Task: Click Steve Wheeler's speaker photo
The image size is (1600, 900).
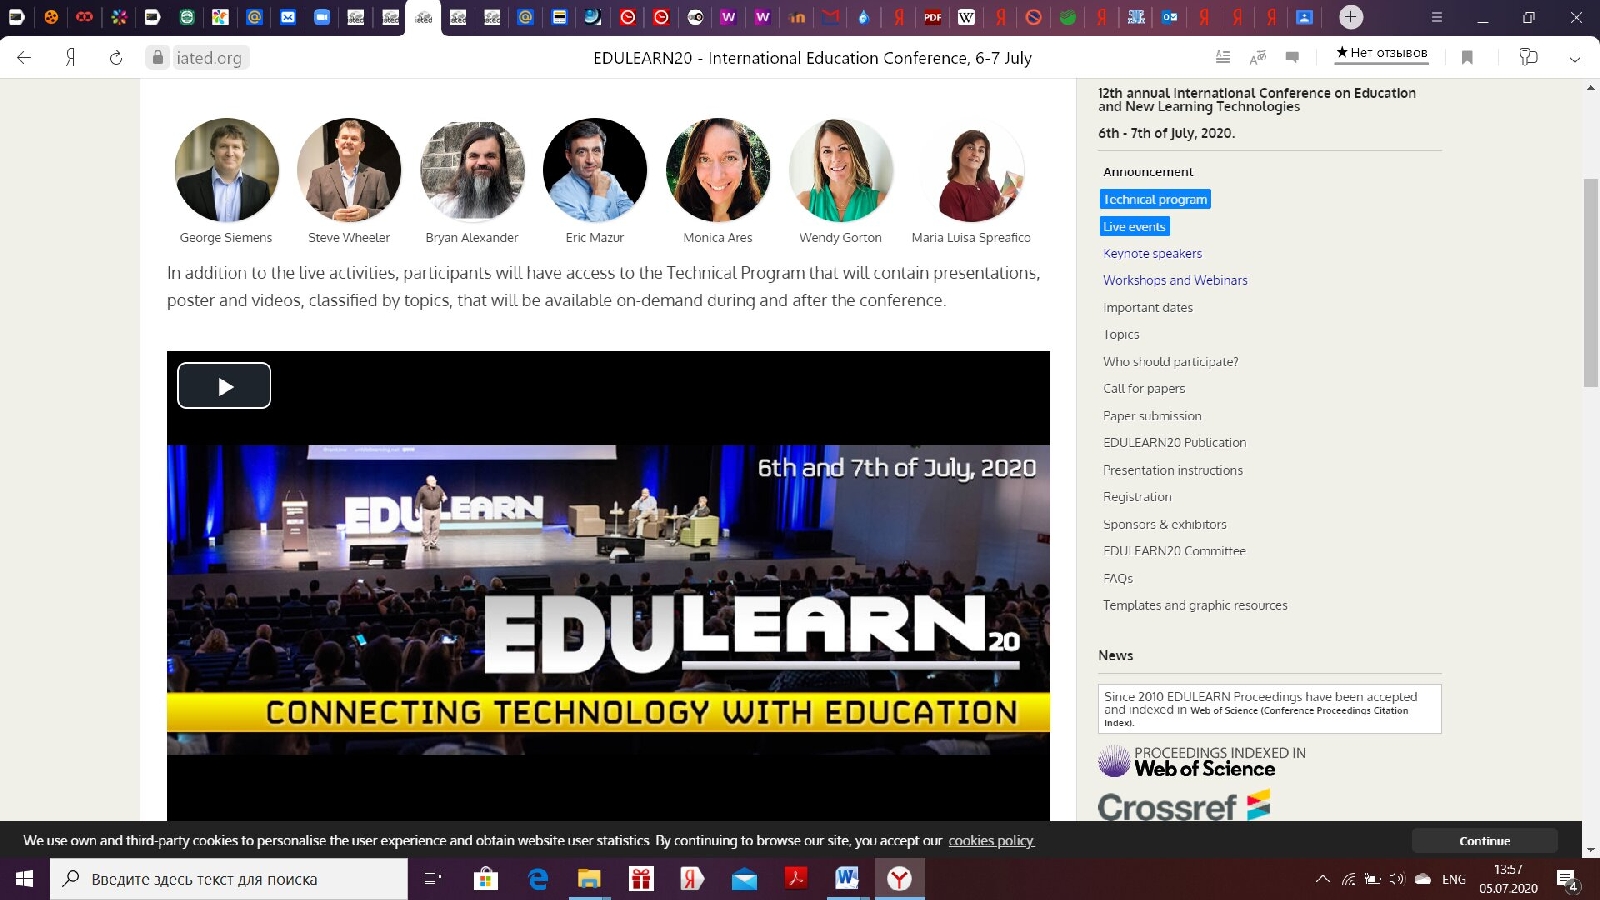Action: pos(349,170)
